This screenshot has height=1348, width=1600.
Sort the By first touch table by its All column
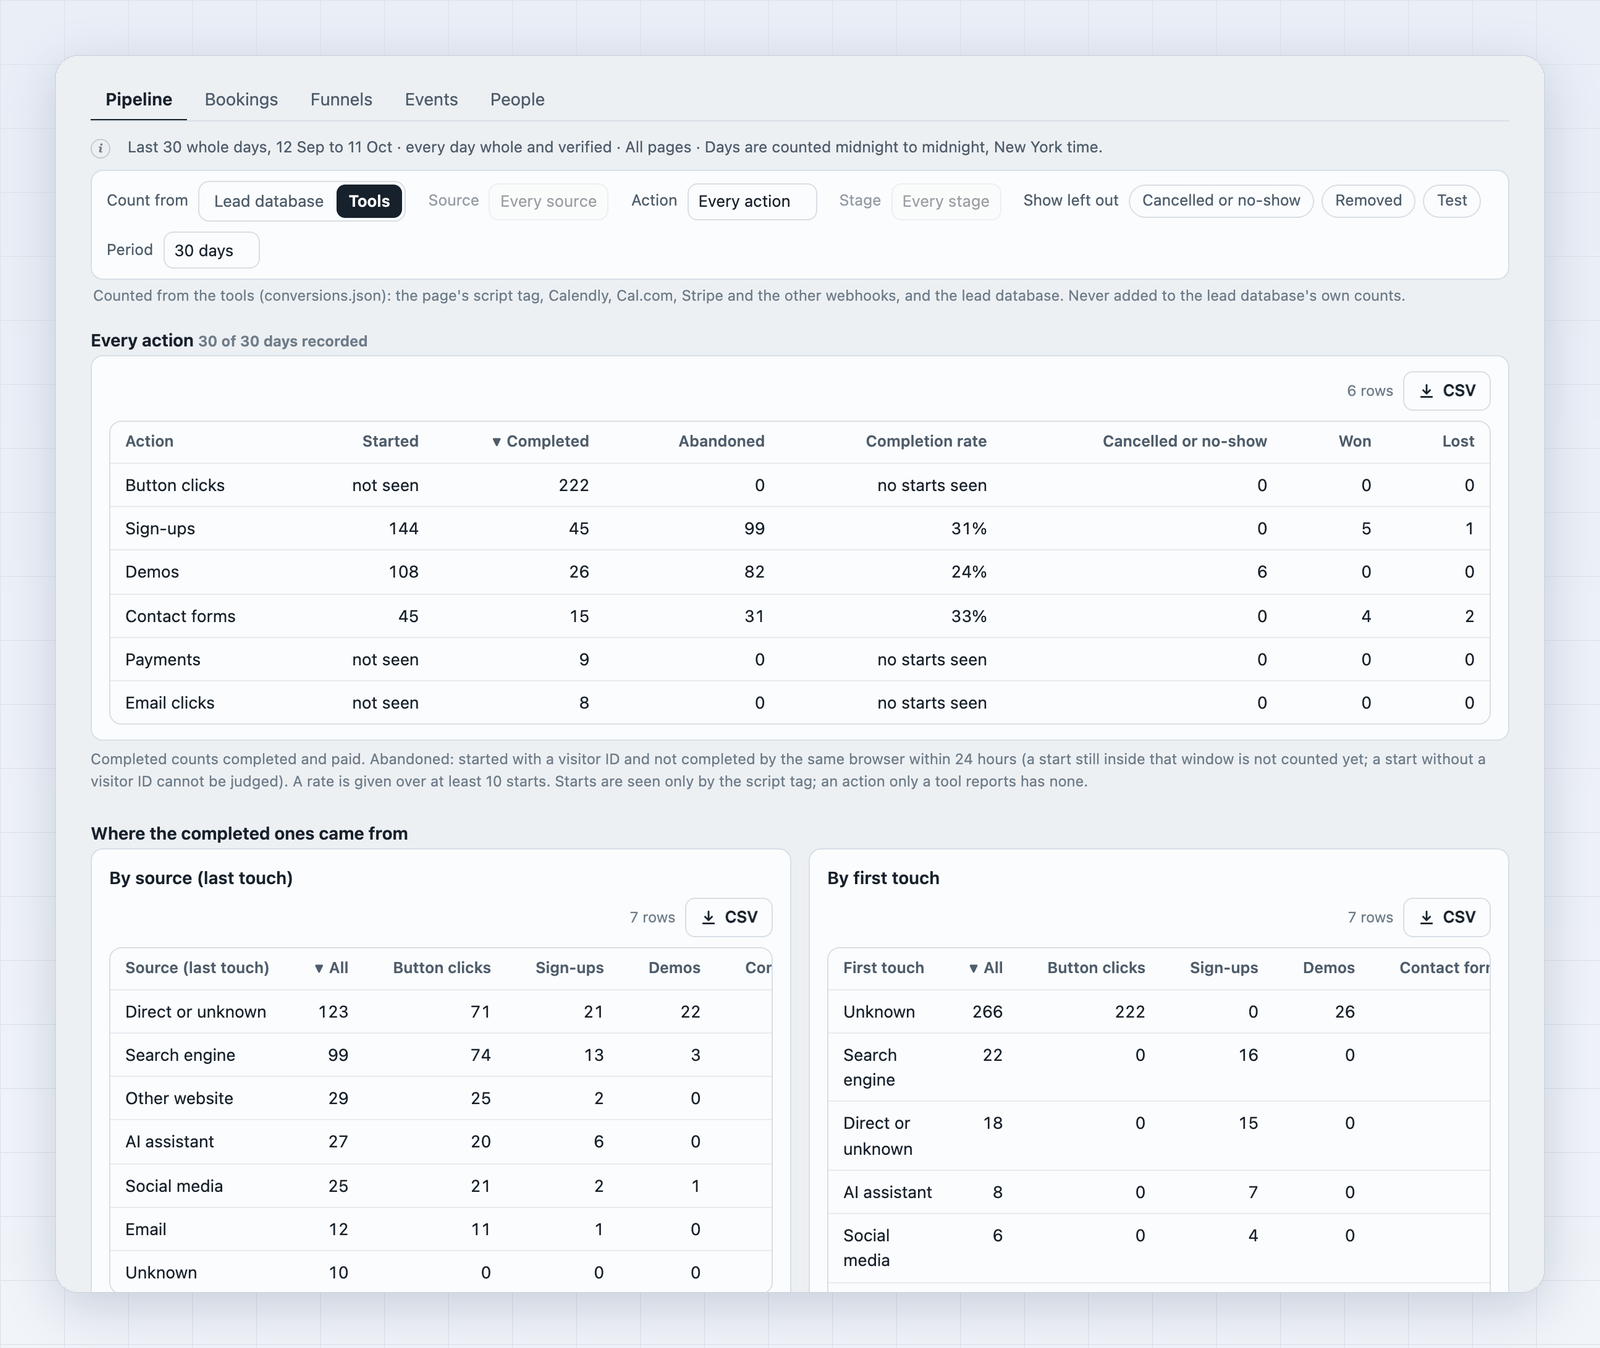pyautogui.click(x=985, y=968)
